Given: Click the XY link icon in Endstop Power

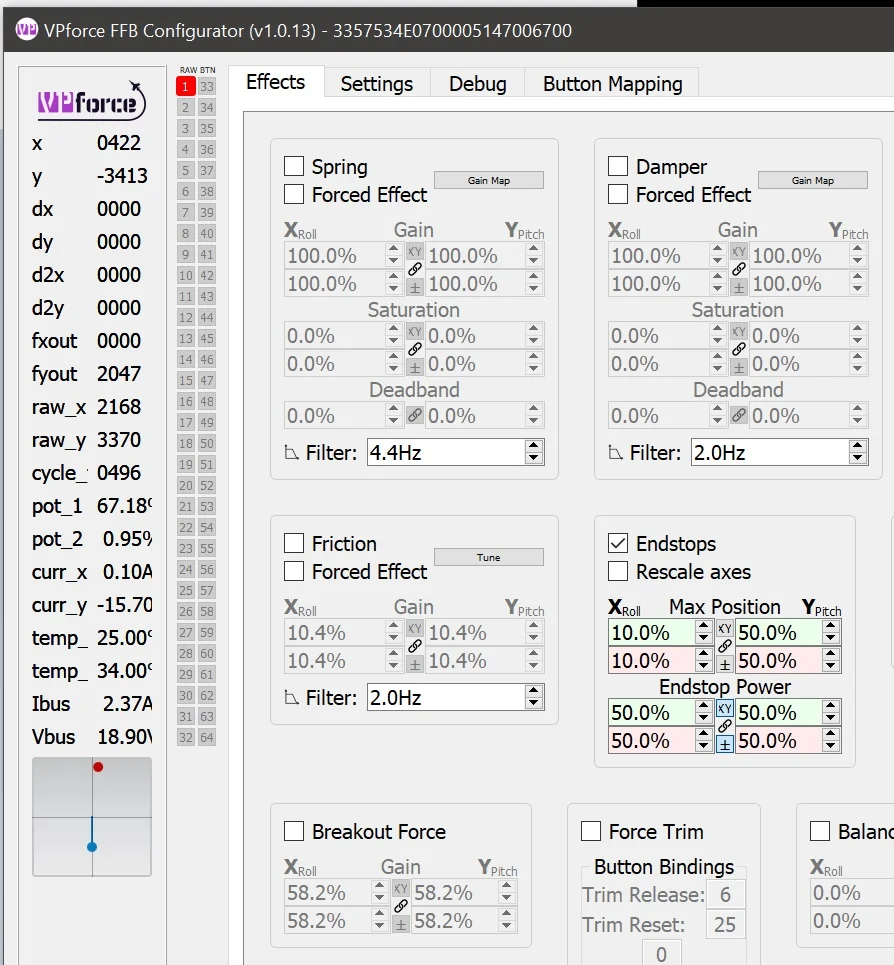Looking at the screenshot, I should pyautogui.click(x=725, y=708).
